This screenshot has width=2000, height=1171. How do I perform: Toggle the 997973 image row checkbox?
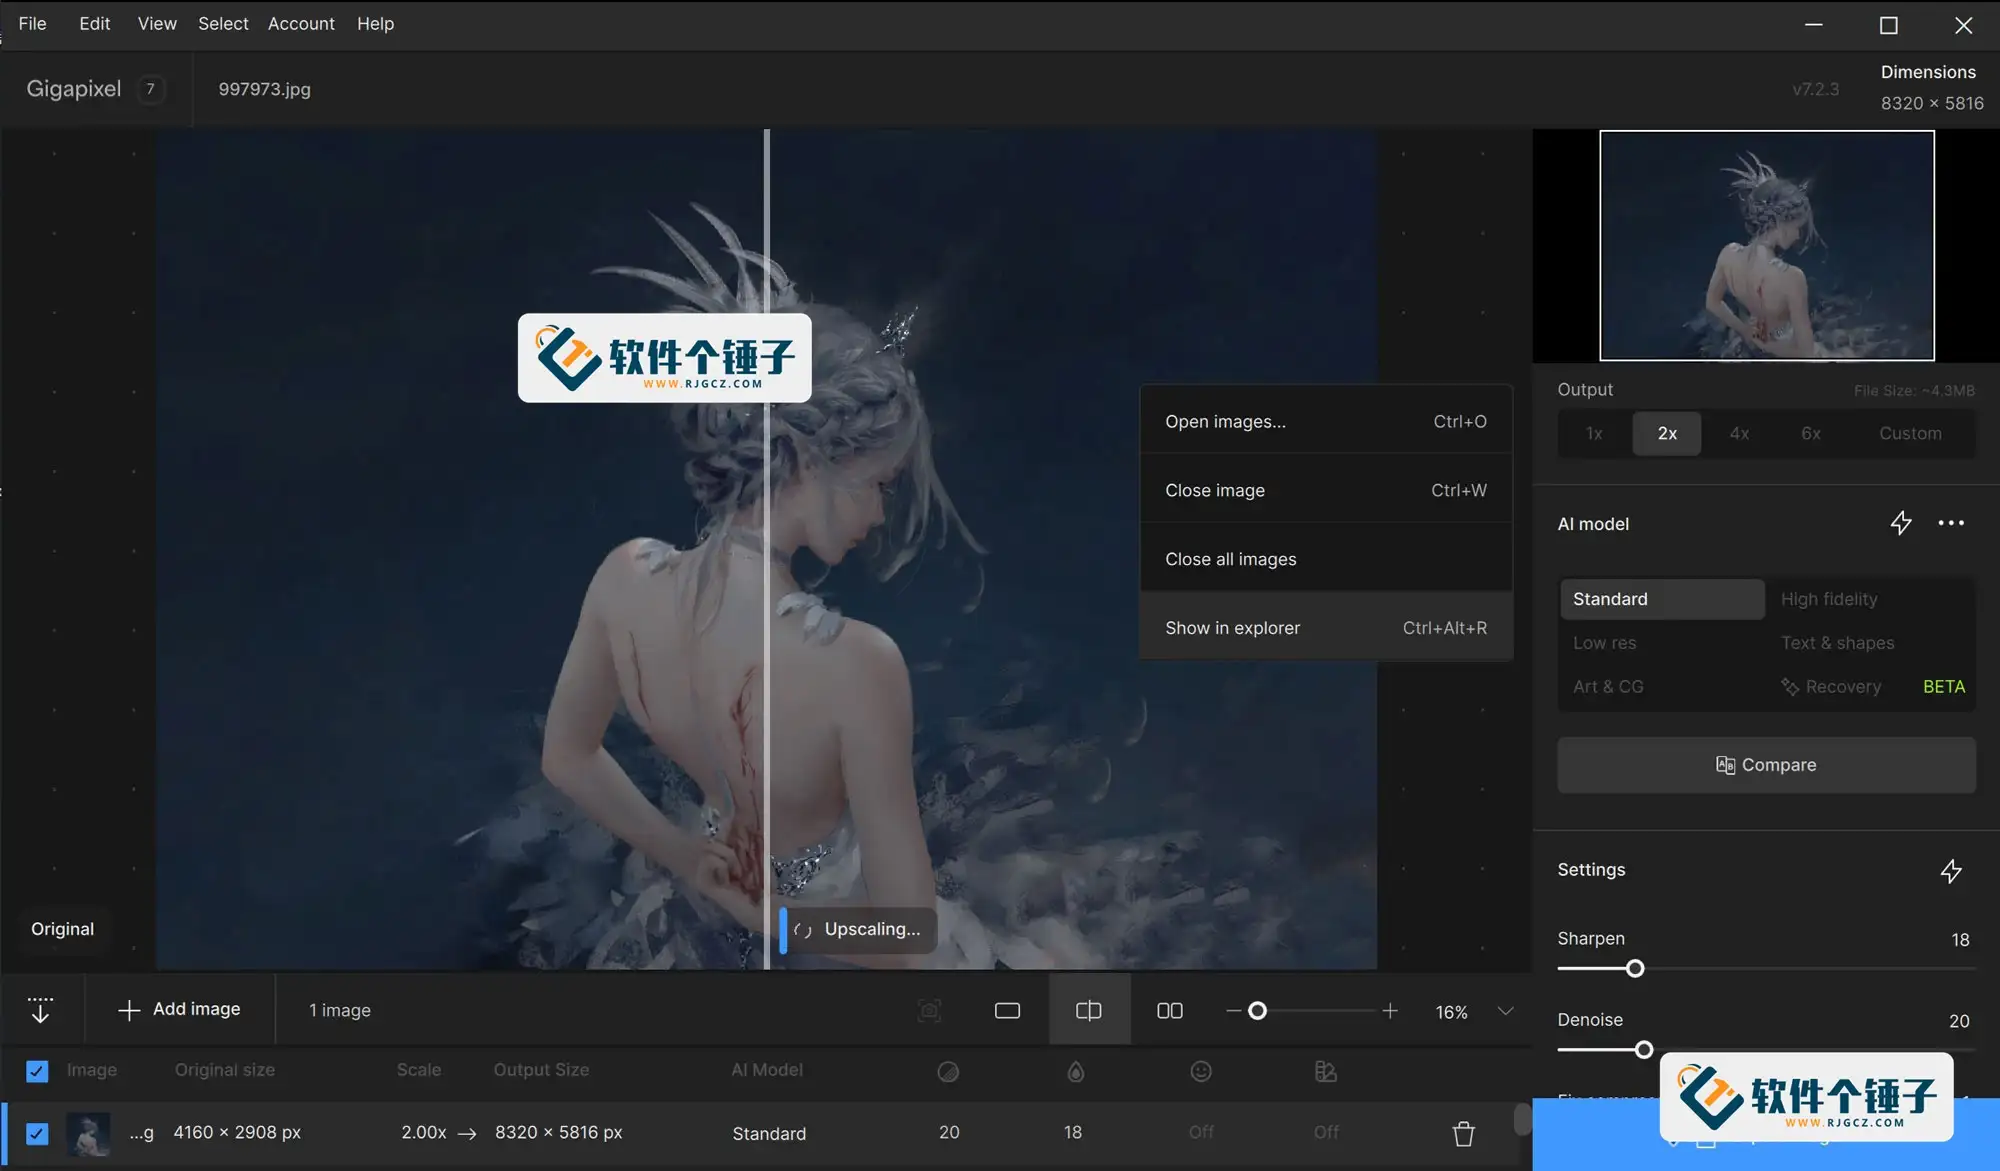(x=37, y=1133)
